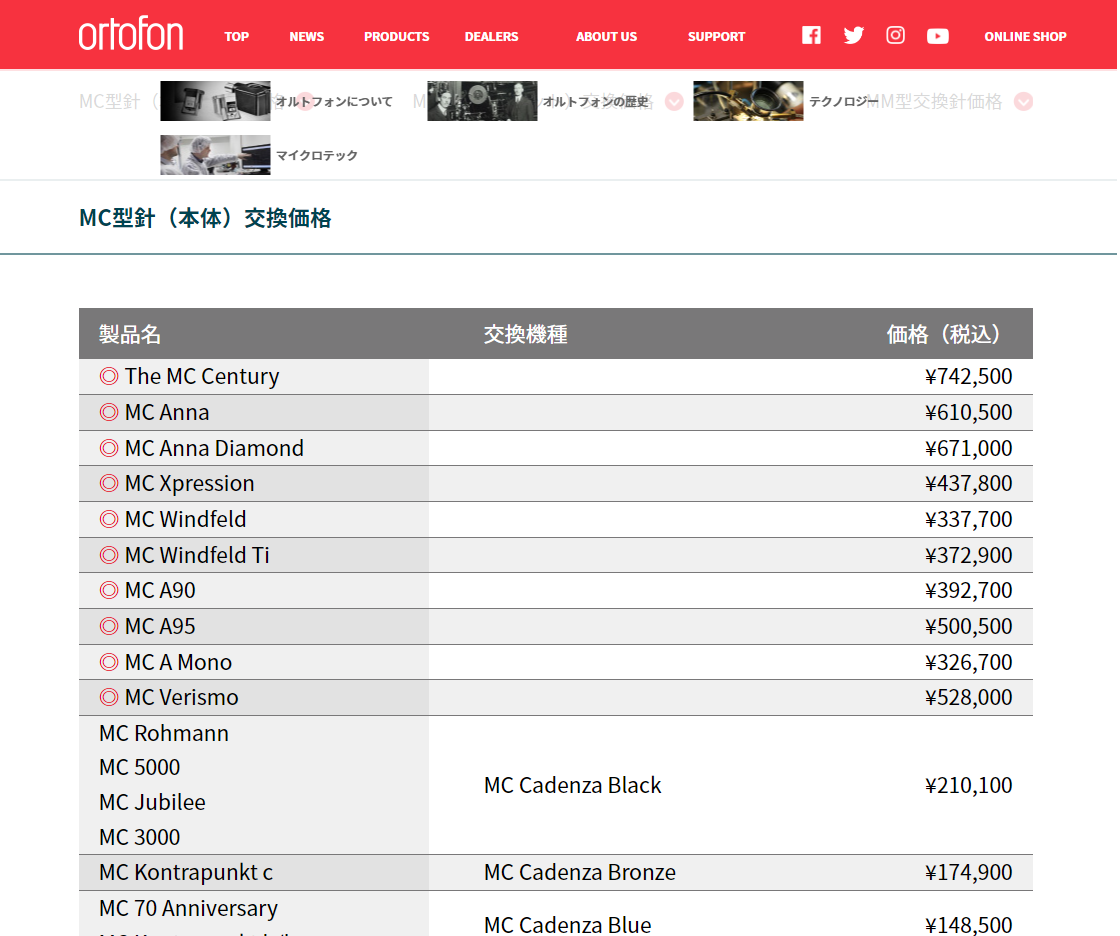The image size is (1120, 936).
Task: Open the NEWS menu item
Action: [306, 36]
